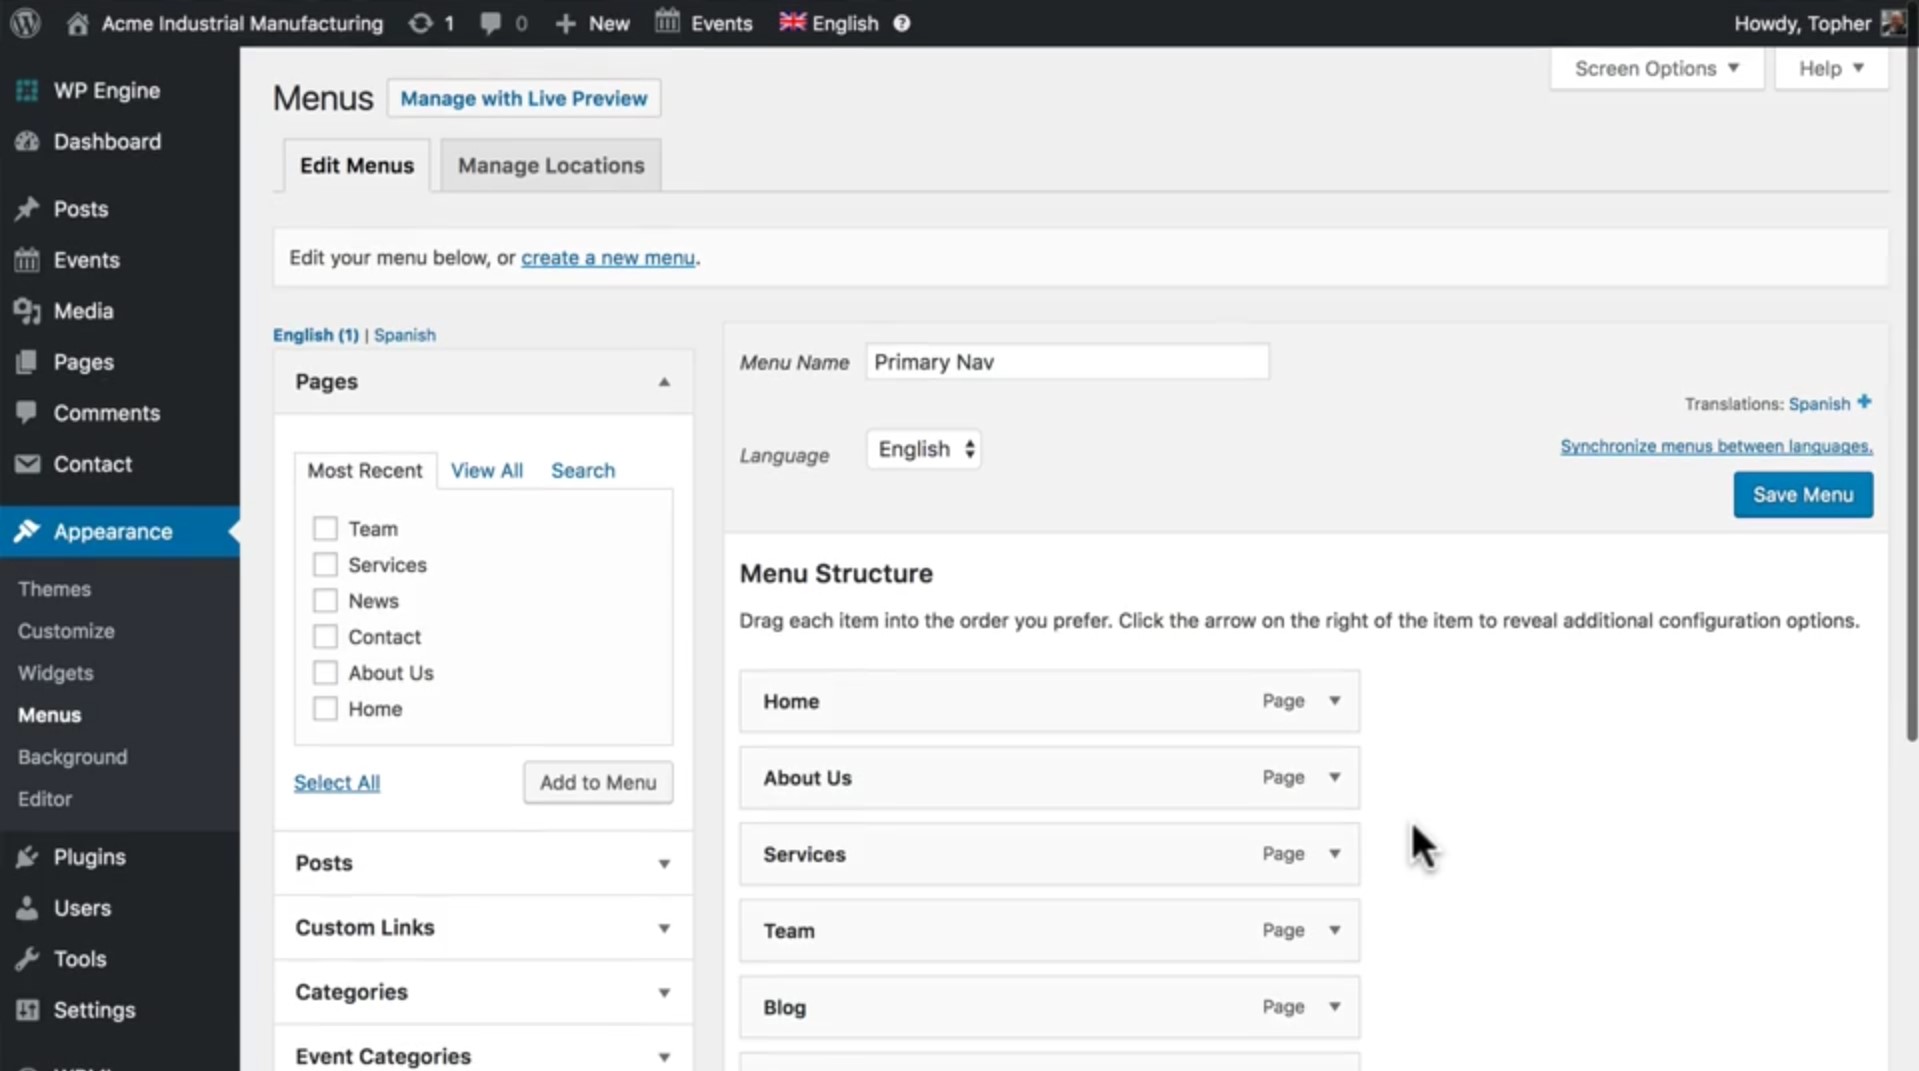Click the Events calendar icon in admin bar
Image resolution: width=1919 pixels, height=1071 pixels.
tap(666, 22)
